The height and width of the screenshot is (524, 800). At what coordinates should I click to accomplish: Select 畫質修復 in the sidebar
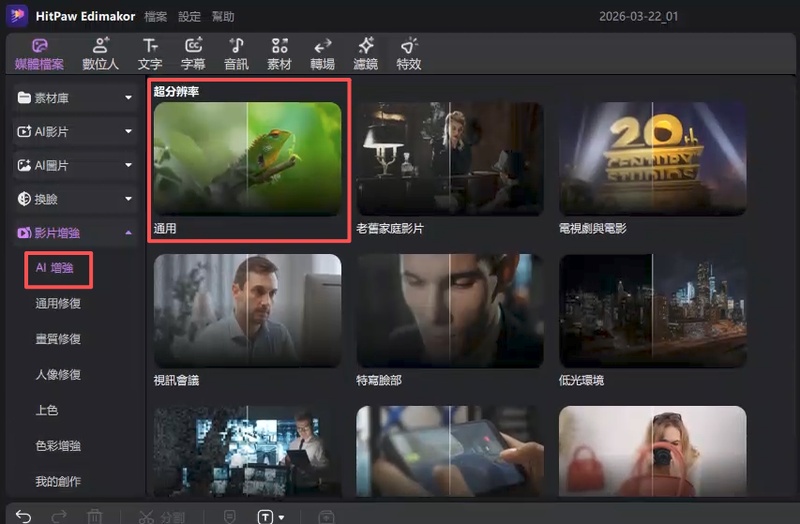(x=58, y=339)
